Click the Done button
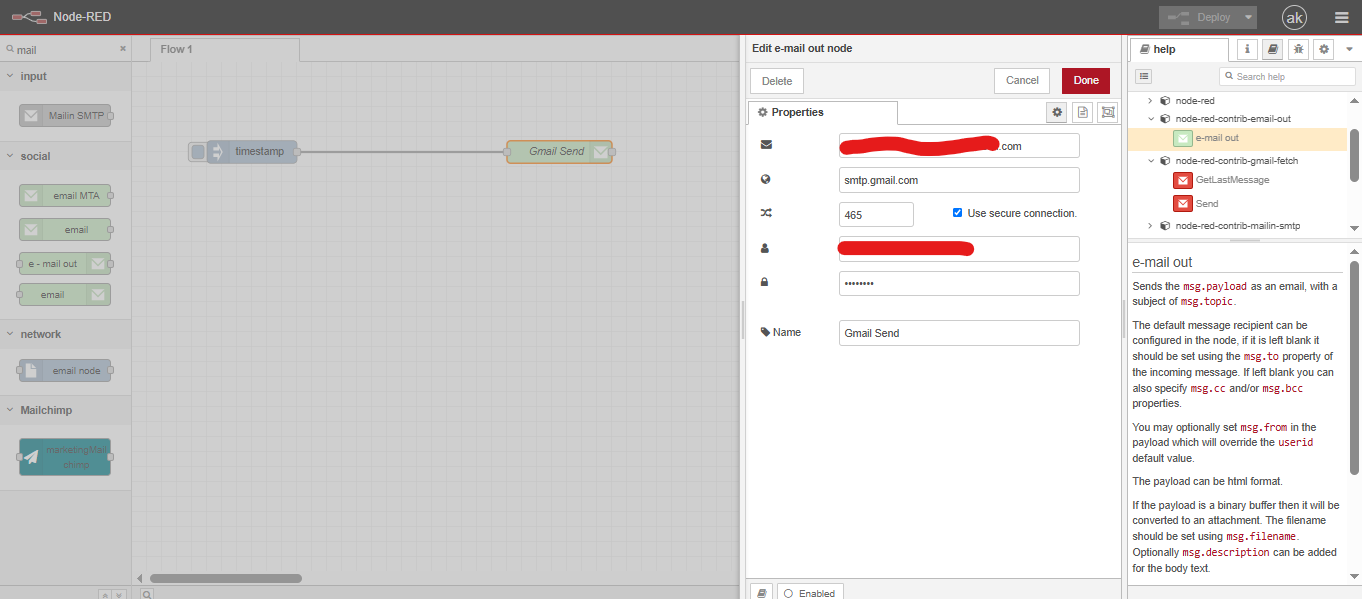This screenshot has height=599, width=1362. pyautogui.click(x=1086, y=81)
